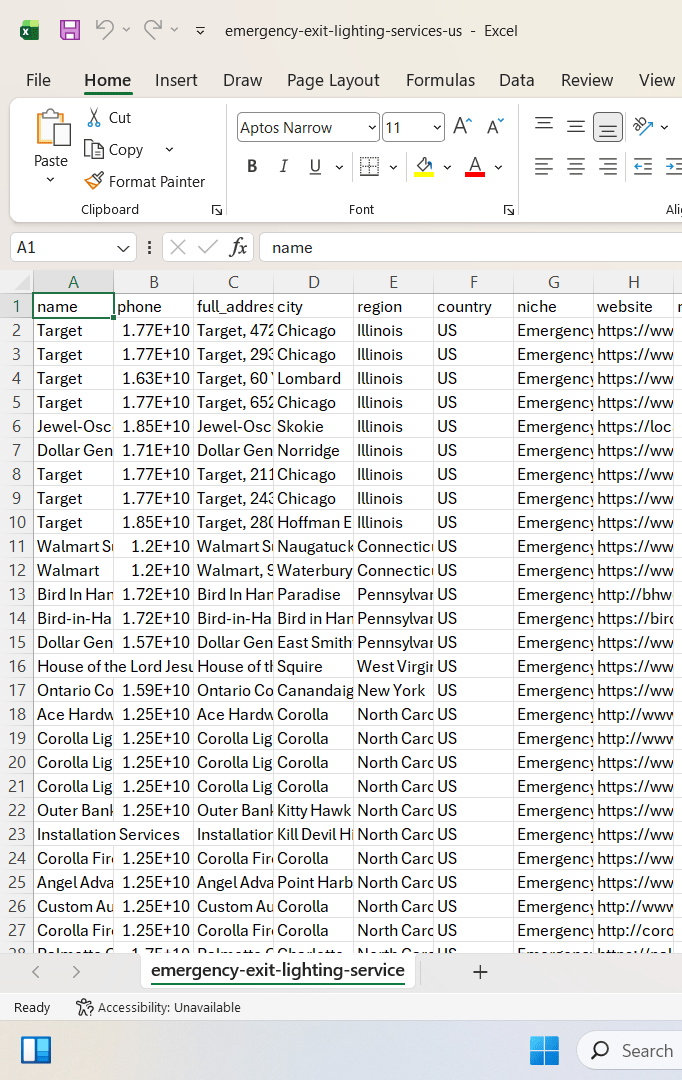Click Cancel X in formula bar

[178, 247]
